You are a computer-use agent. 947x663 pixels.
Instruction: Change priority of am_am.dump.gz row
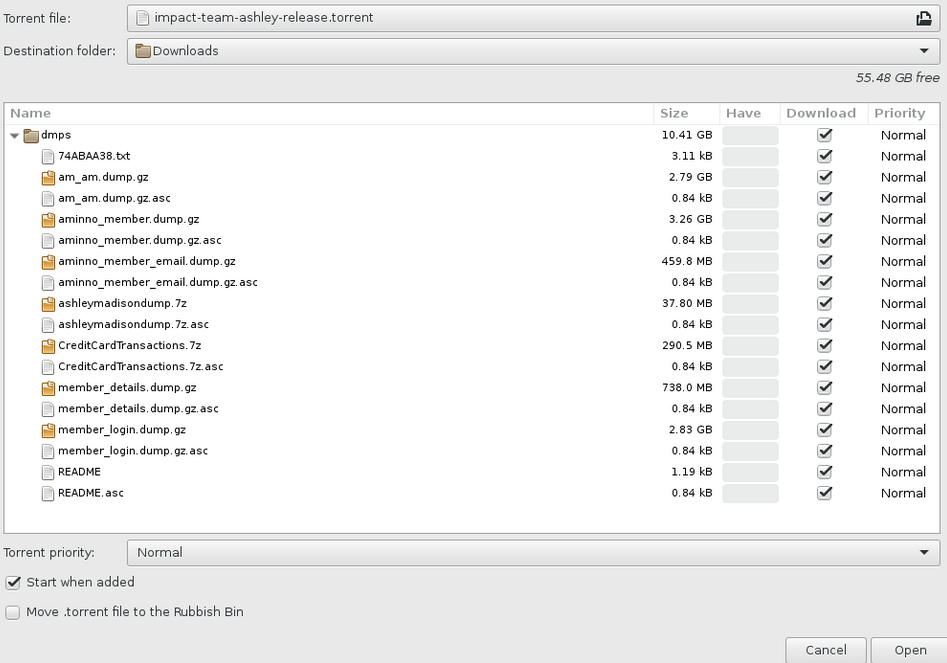point(903,178)
